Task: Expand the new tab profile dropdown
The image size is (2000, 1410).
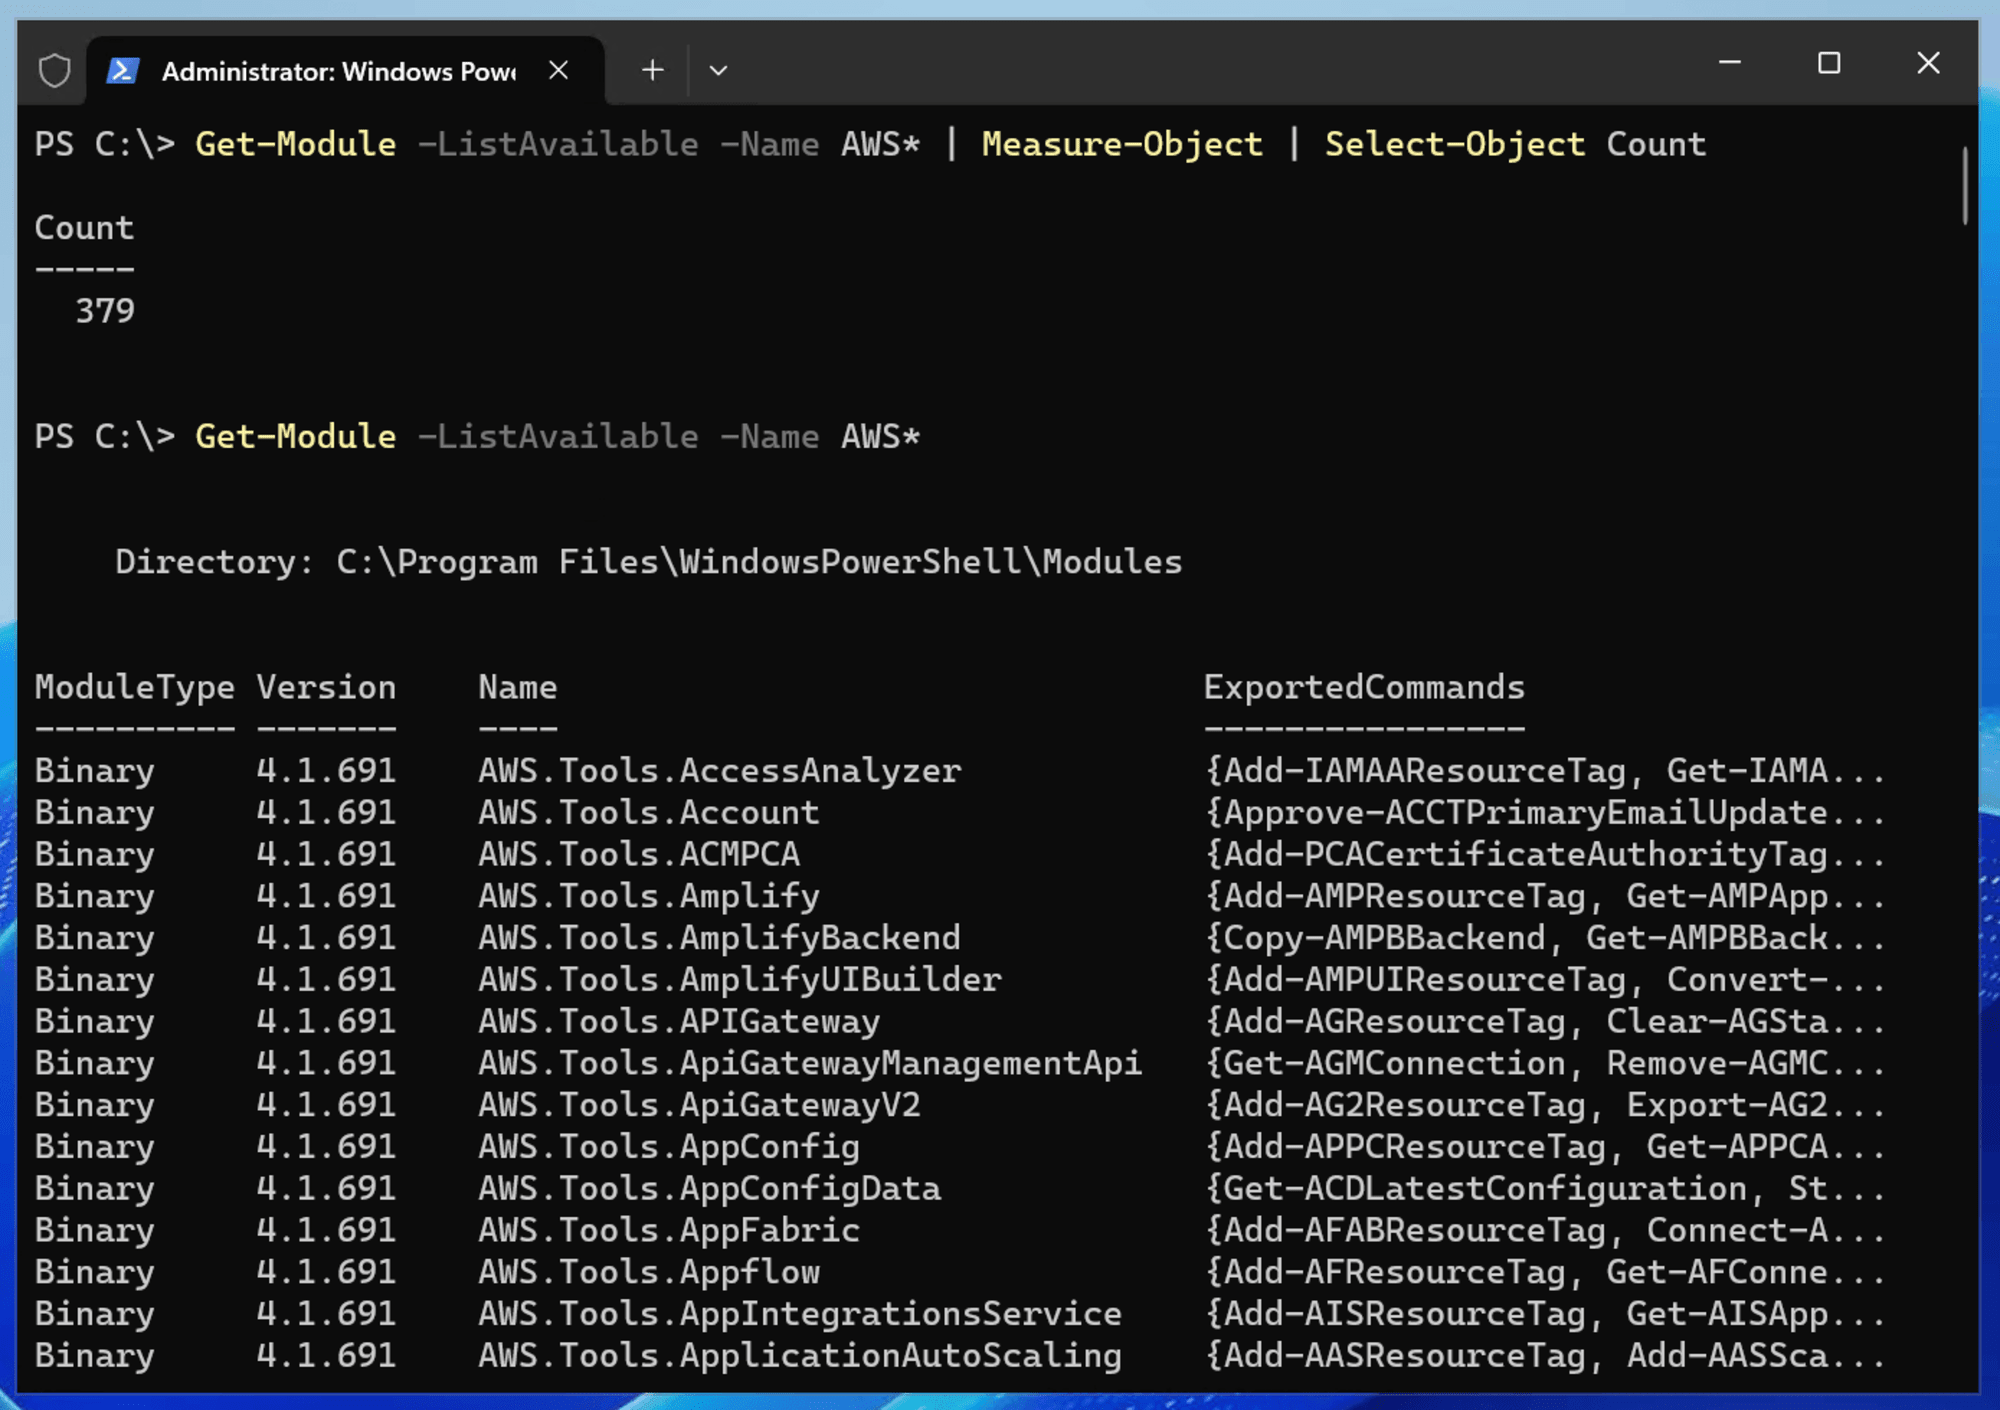Action: (x=718, y=70)
